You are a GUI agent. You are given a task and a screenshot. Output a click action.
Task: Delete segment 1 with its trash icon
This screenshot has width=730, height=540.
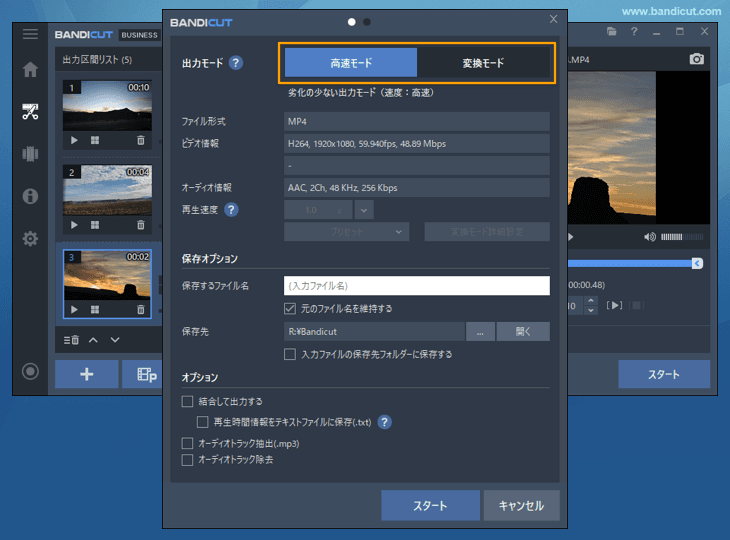141,140
